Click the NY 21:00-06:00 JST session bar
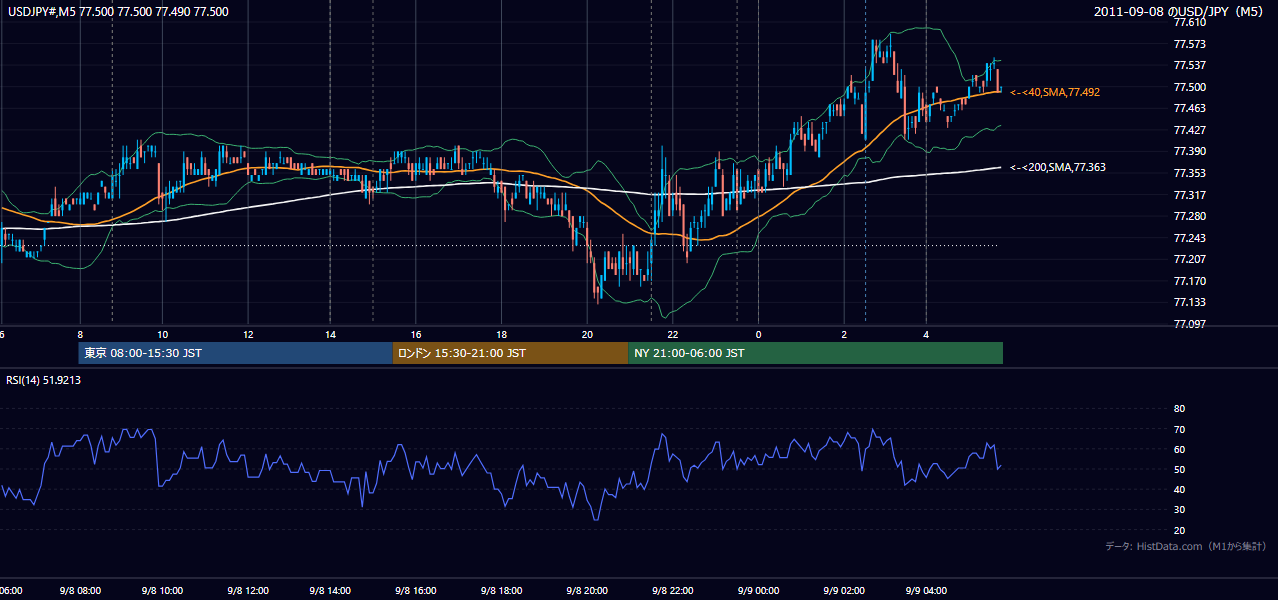The height and width of the screenshot is (600, 1278). [x=815, y=353]
